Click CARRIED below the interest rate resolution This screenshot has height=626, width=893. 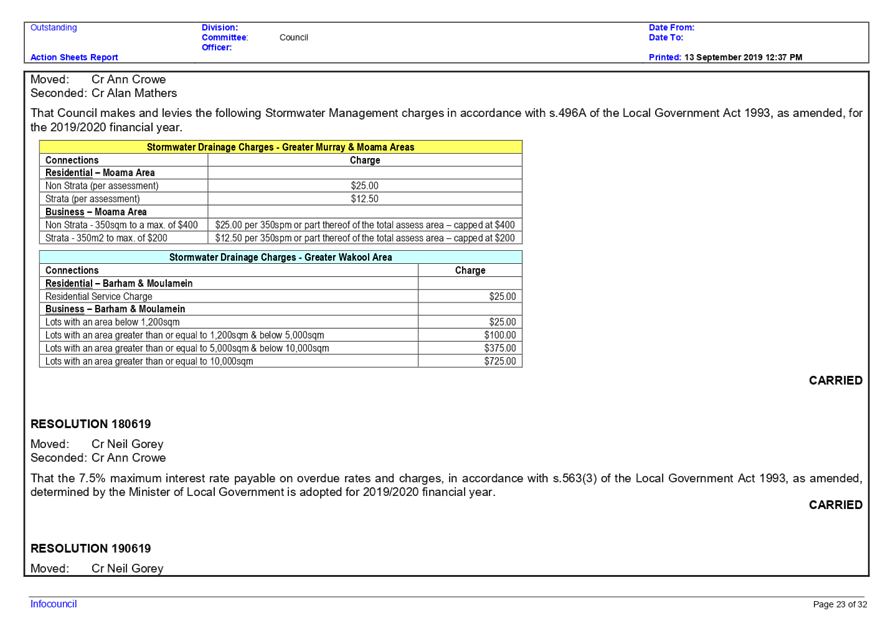point(835,505)
